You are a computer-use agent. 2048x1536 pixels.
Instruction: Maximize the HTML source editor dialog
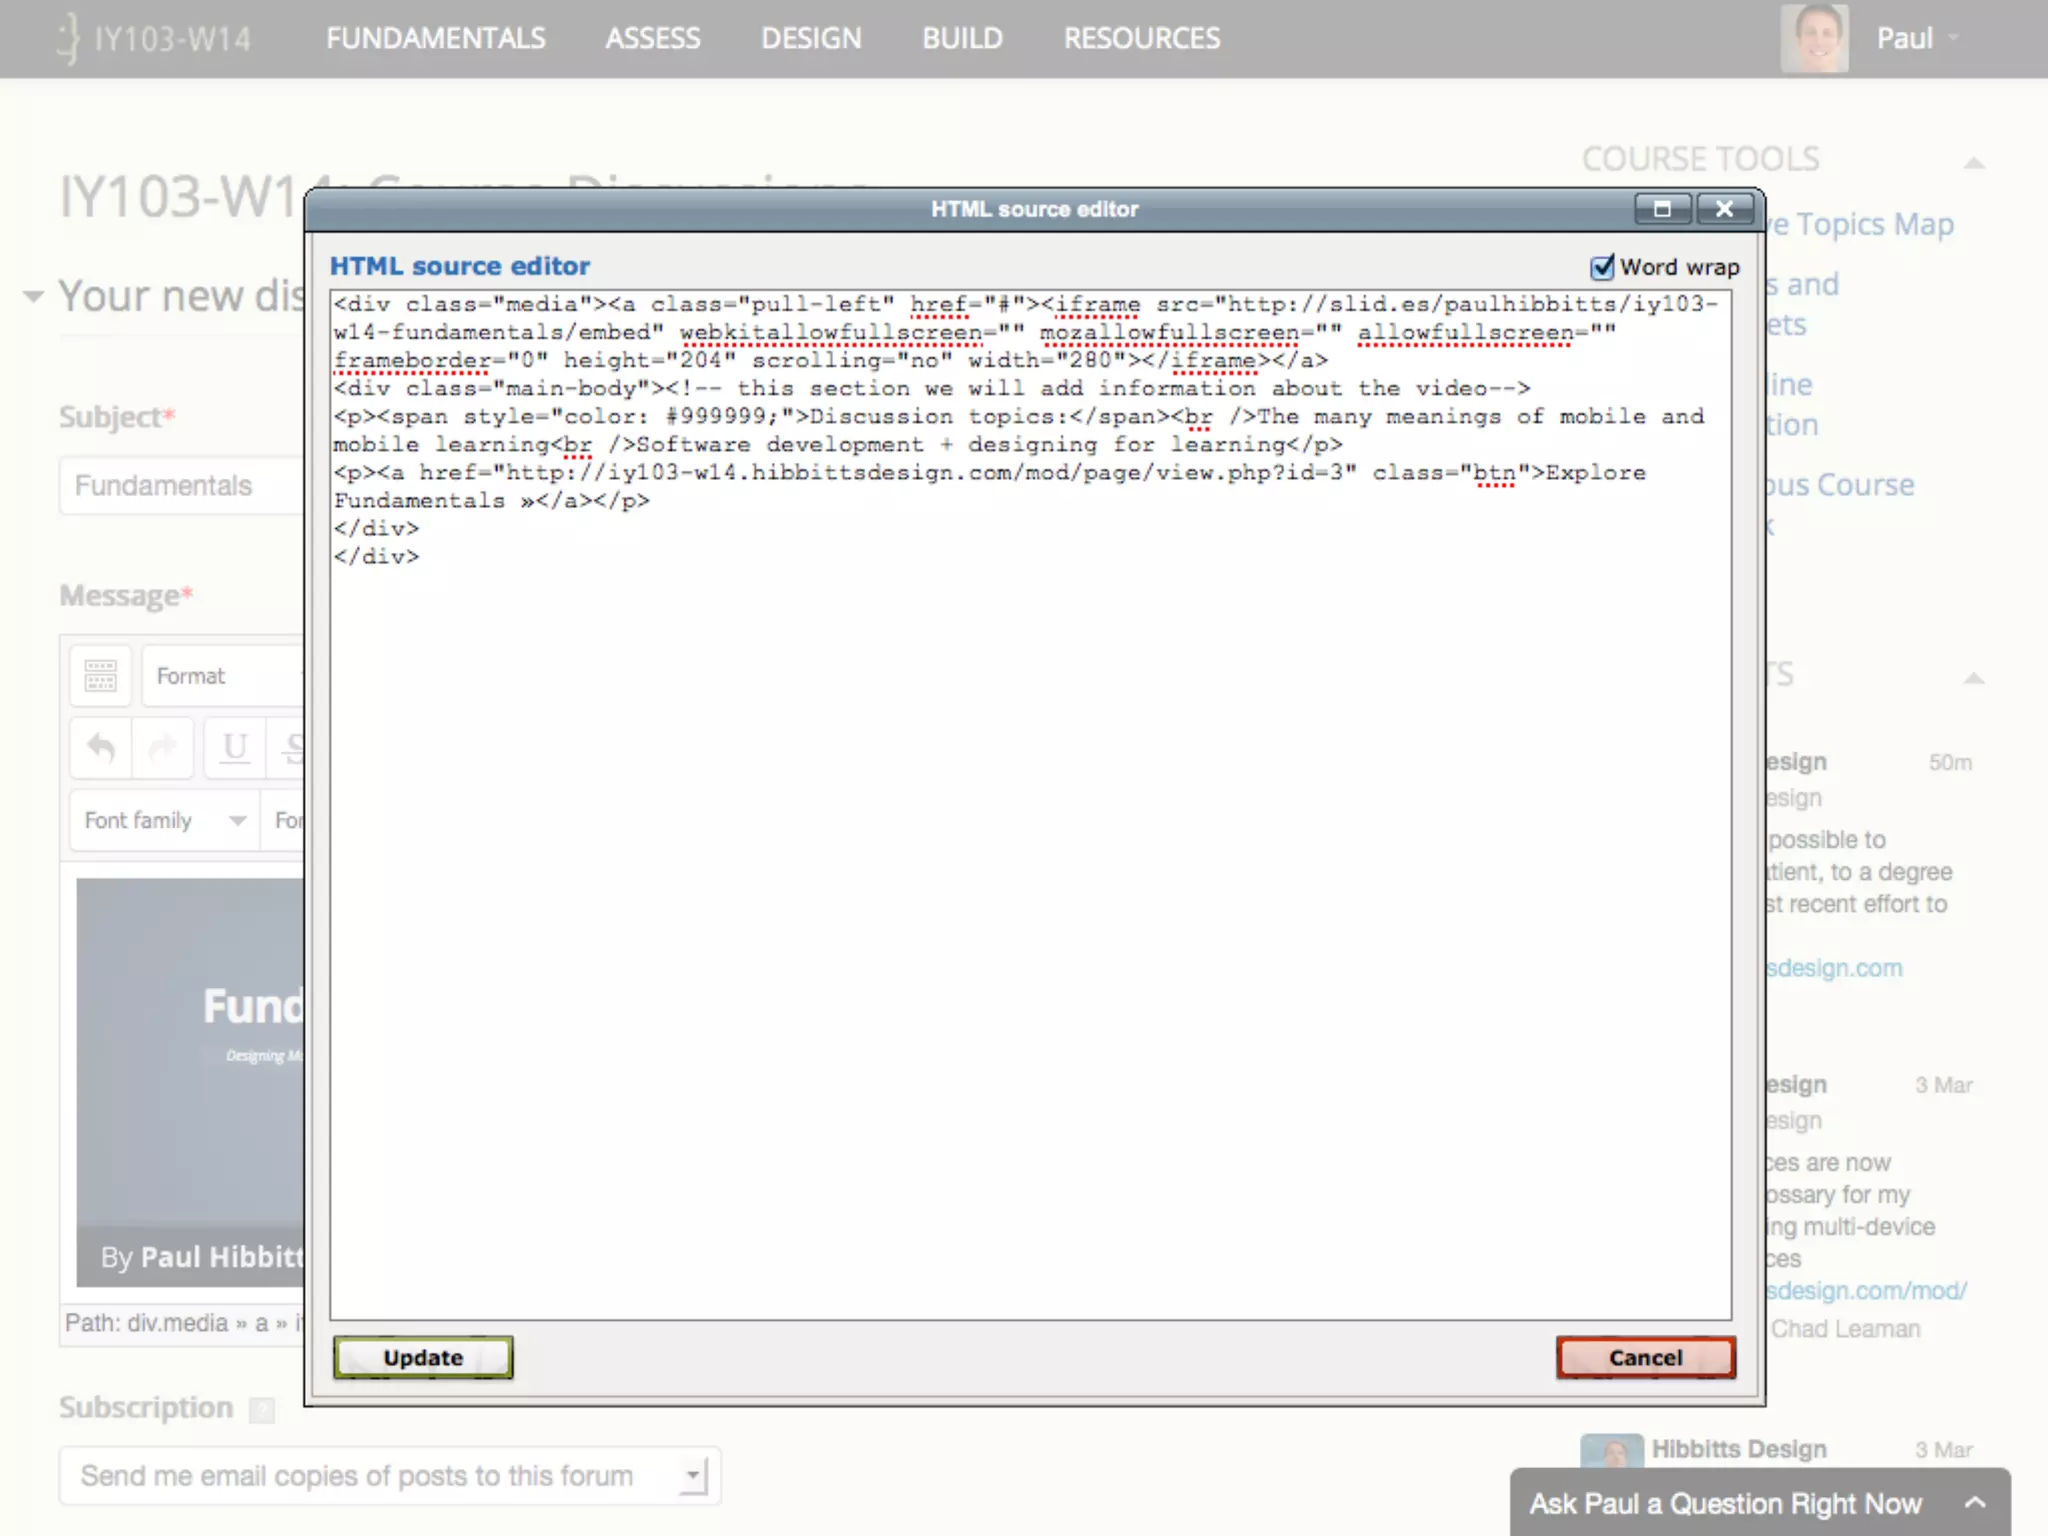tap(1662, 209)
